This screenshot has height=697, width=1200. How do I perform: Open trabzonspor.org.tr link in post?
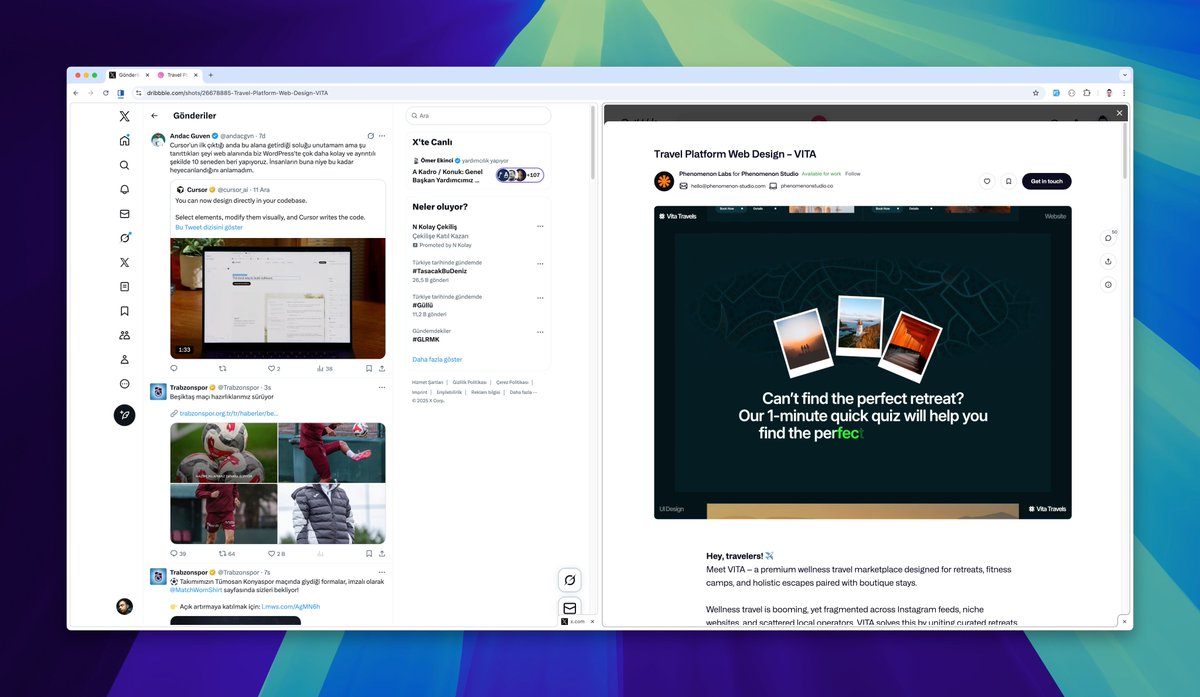point(229,412)
